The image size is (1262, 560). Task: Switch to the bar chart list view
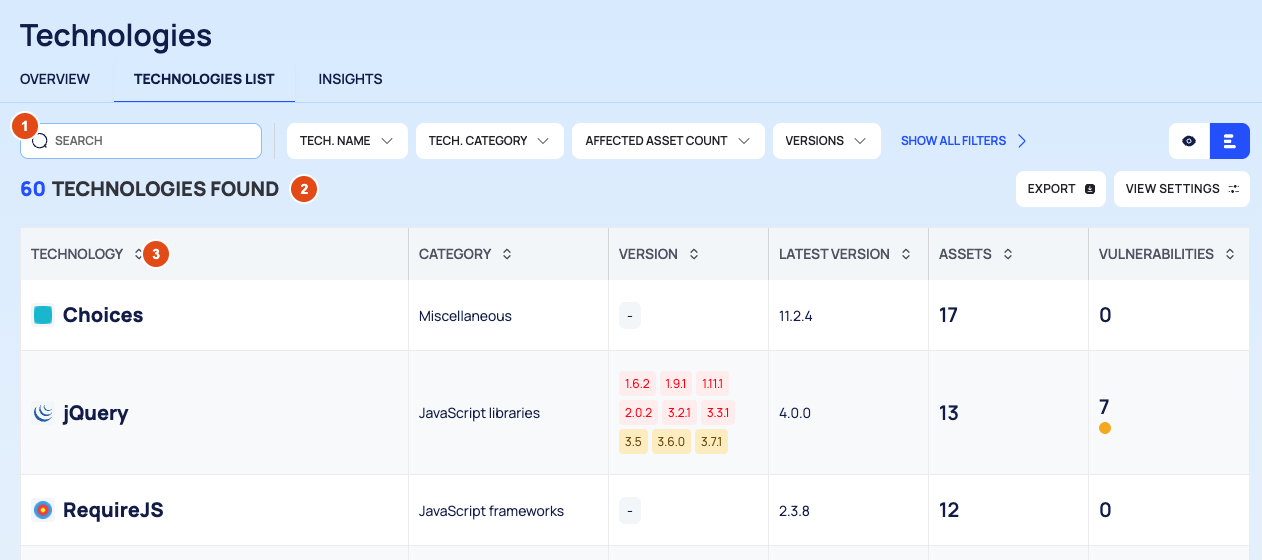tap(1230, 141)
